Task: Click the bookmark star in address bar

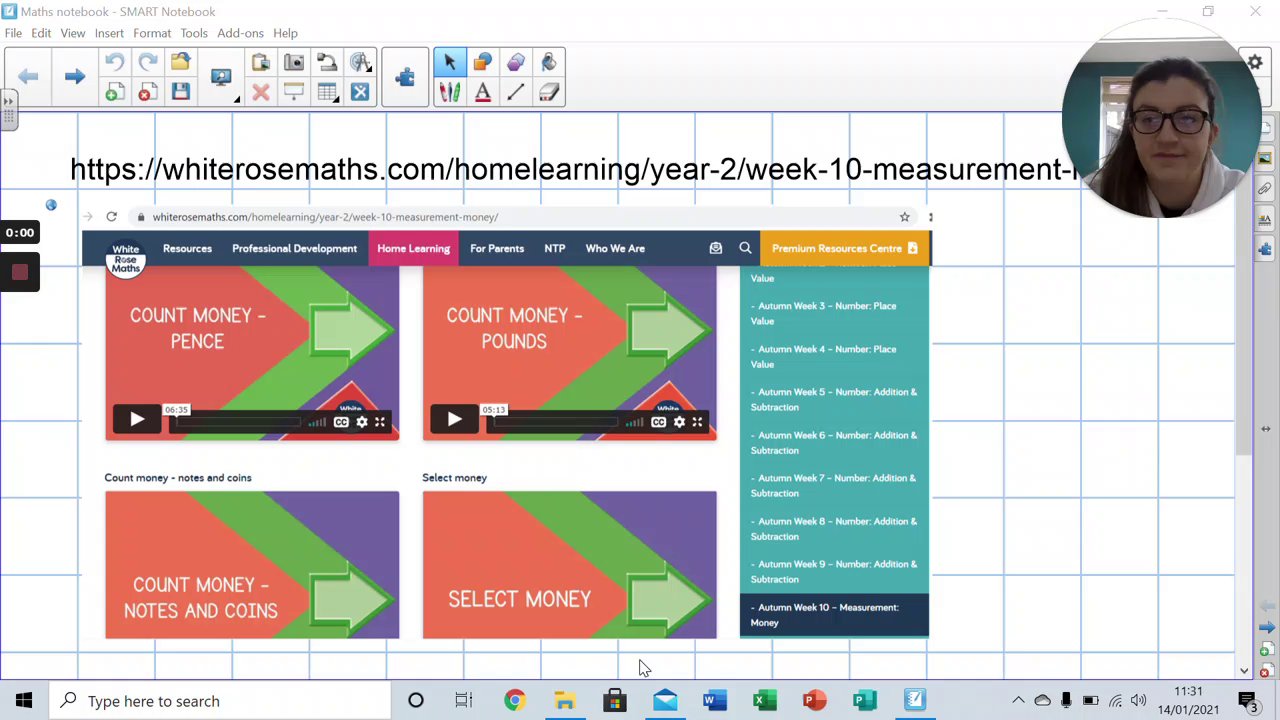Action: click(904, 217)
